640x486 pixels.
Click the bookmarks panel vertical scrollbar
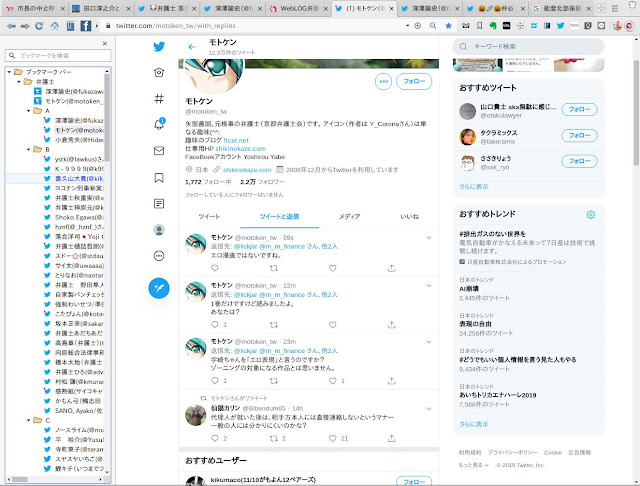107,118
